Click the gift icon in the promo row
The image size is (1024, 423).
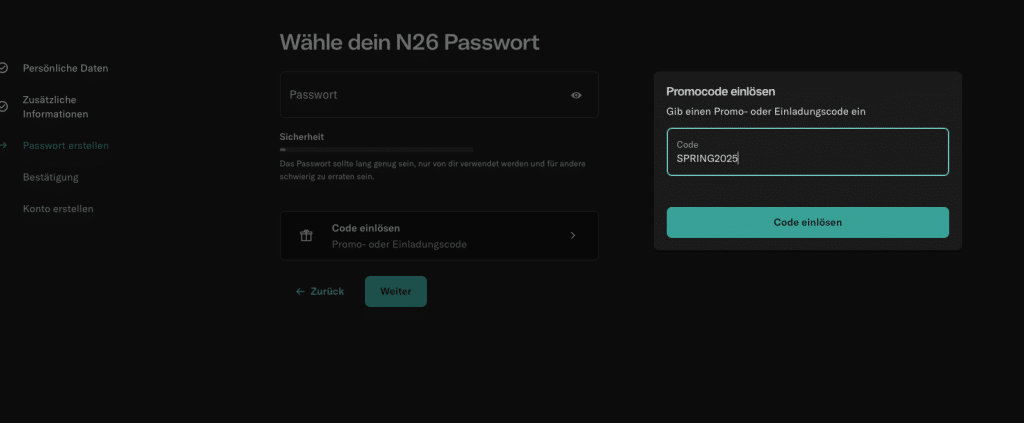[307, 236]
